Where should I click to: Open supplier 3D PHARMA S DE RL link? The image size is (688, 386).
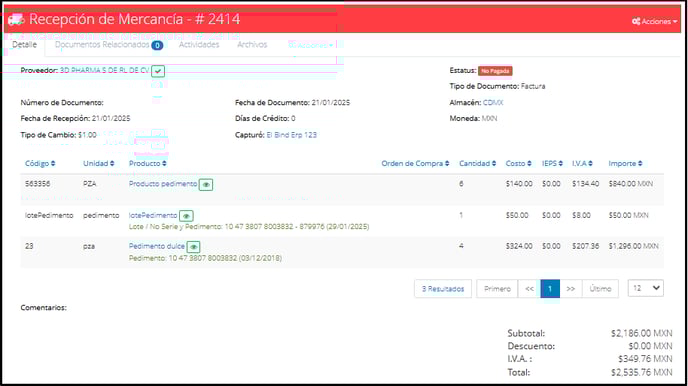[104, 70]
